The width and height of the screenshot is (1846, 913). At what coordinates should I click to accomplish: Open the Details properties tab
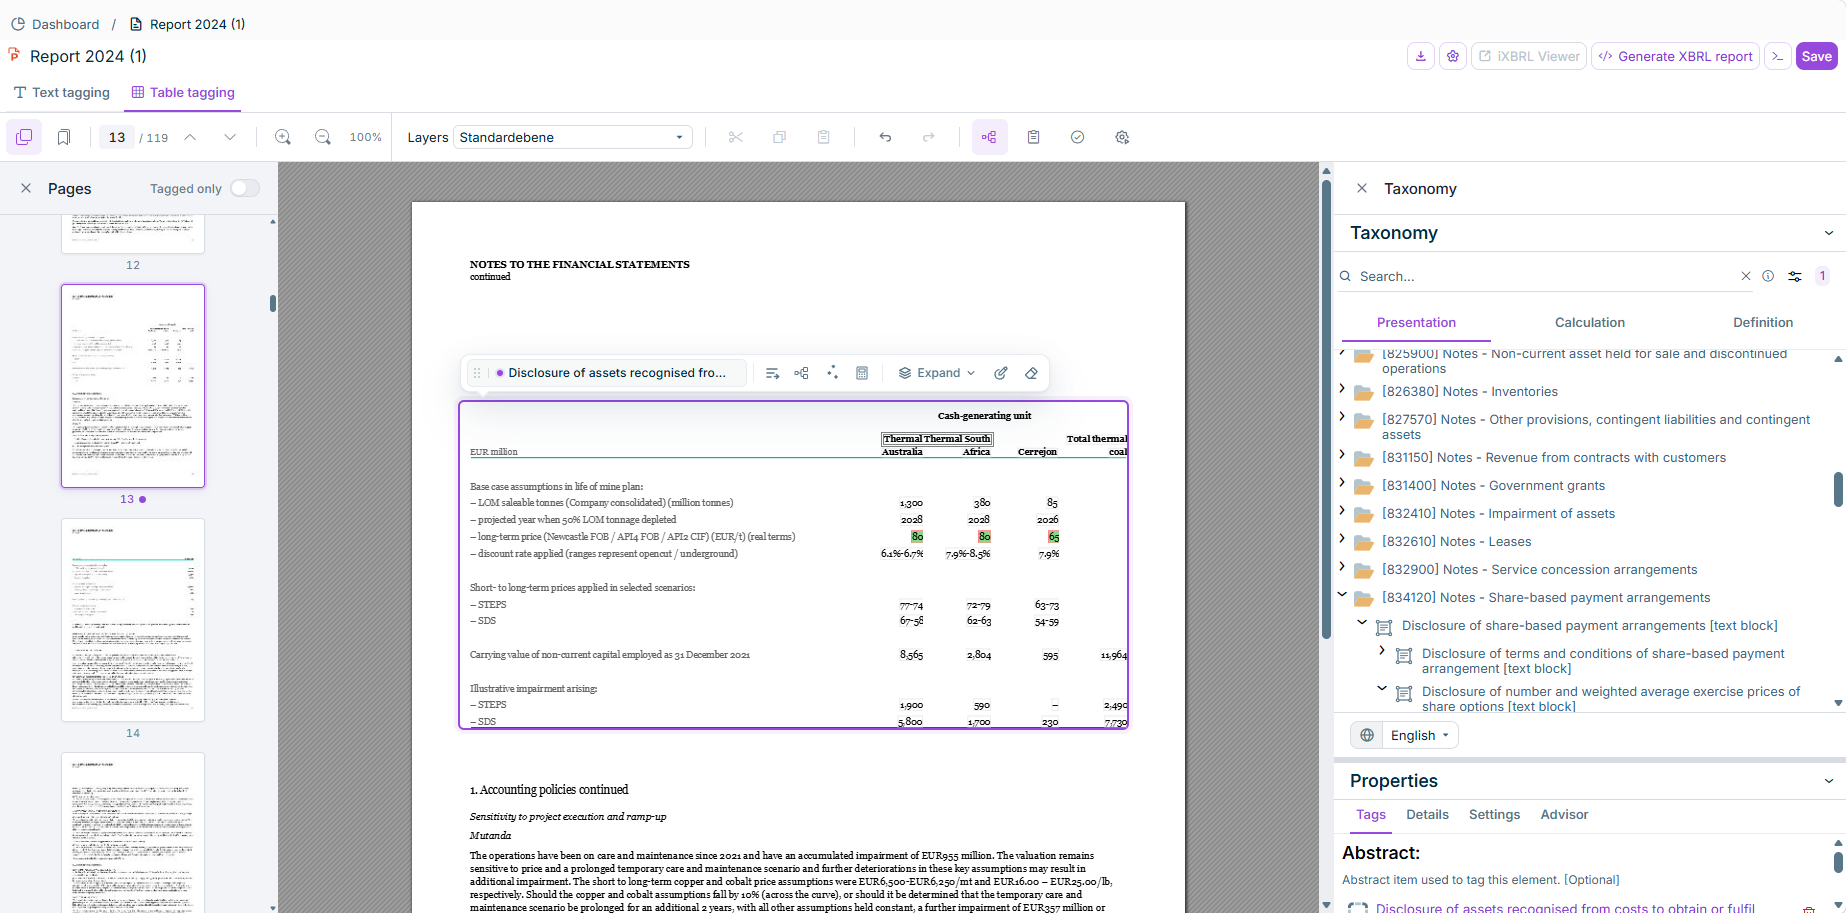(x=1427, y=814)
